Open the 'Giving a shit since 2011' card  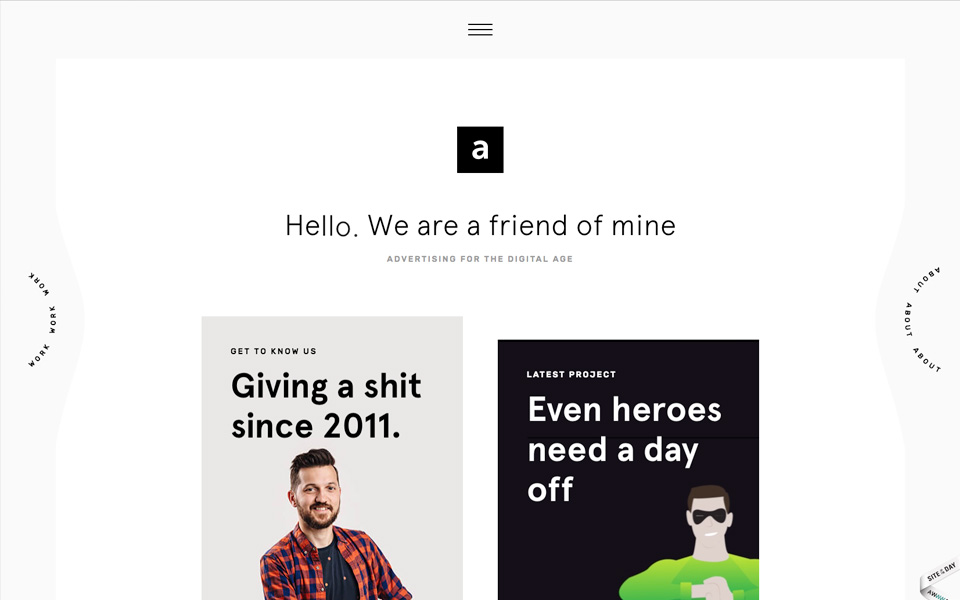pyautogui.click(x=332, y=458)
